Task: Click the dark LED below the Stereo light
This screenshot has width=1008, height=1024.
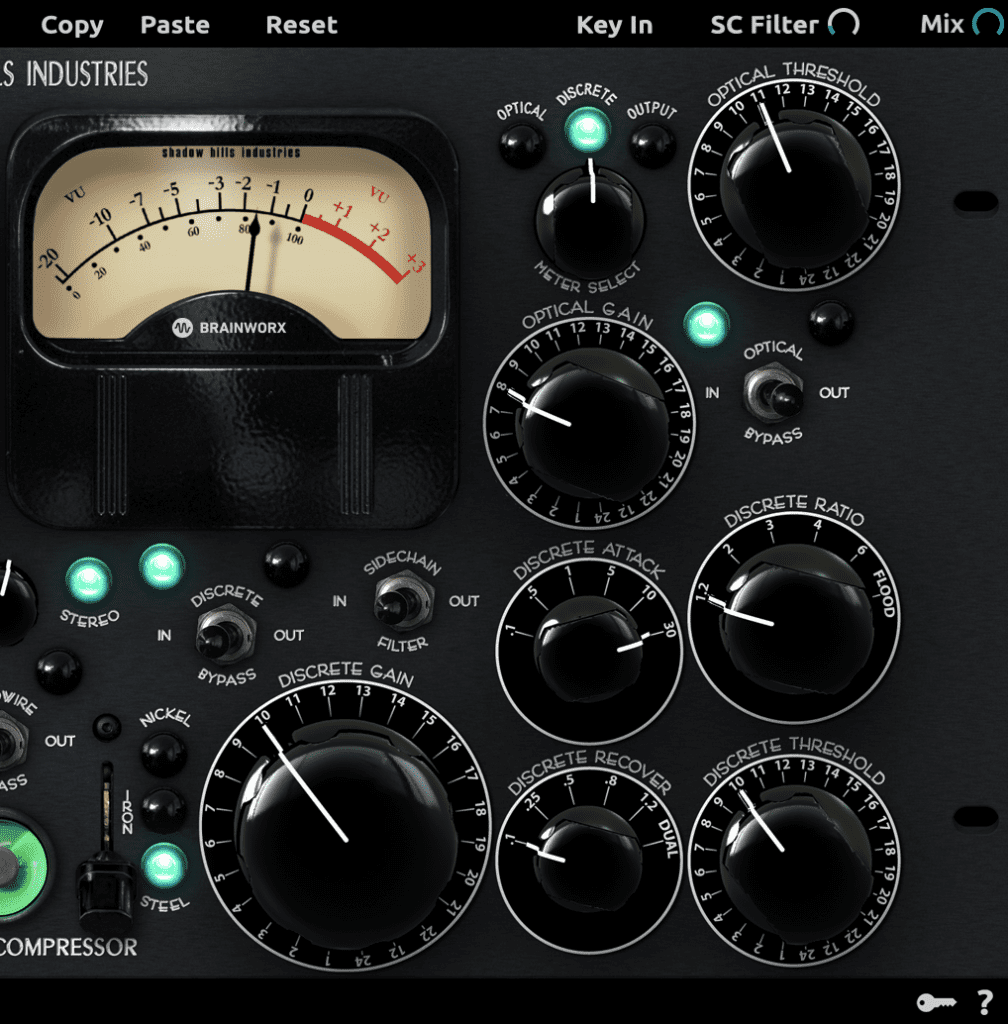Action: click(59, 671)
